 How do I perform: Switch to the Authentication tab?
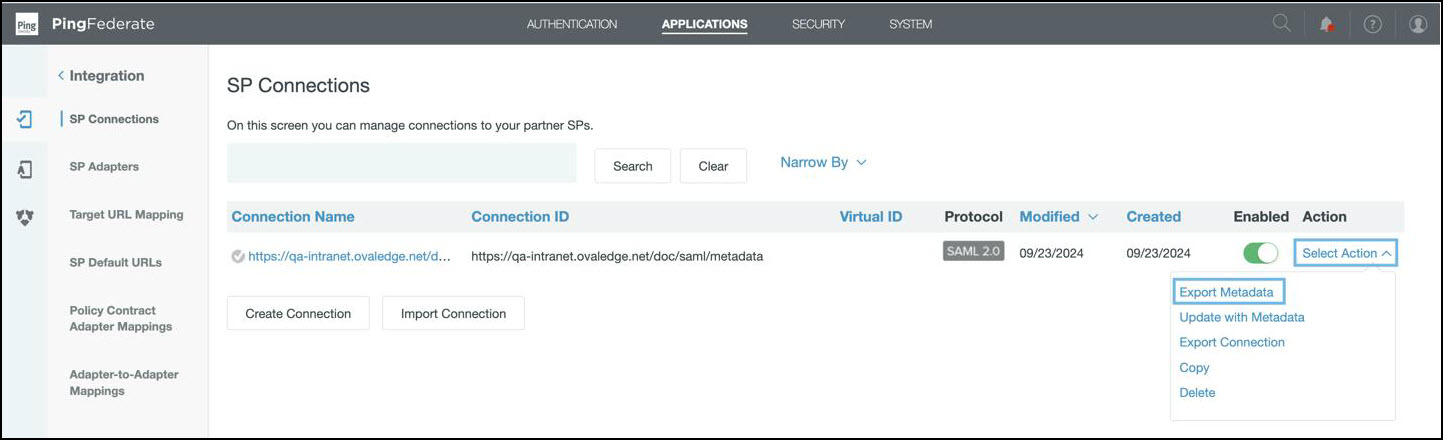(572, 24)
